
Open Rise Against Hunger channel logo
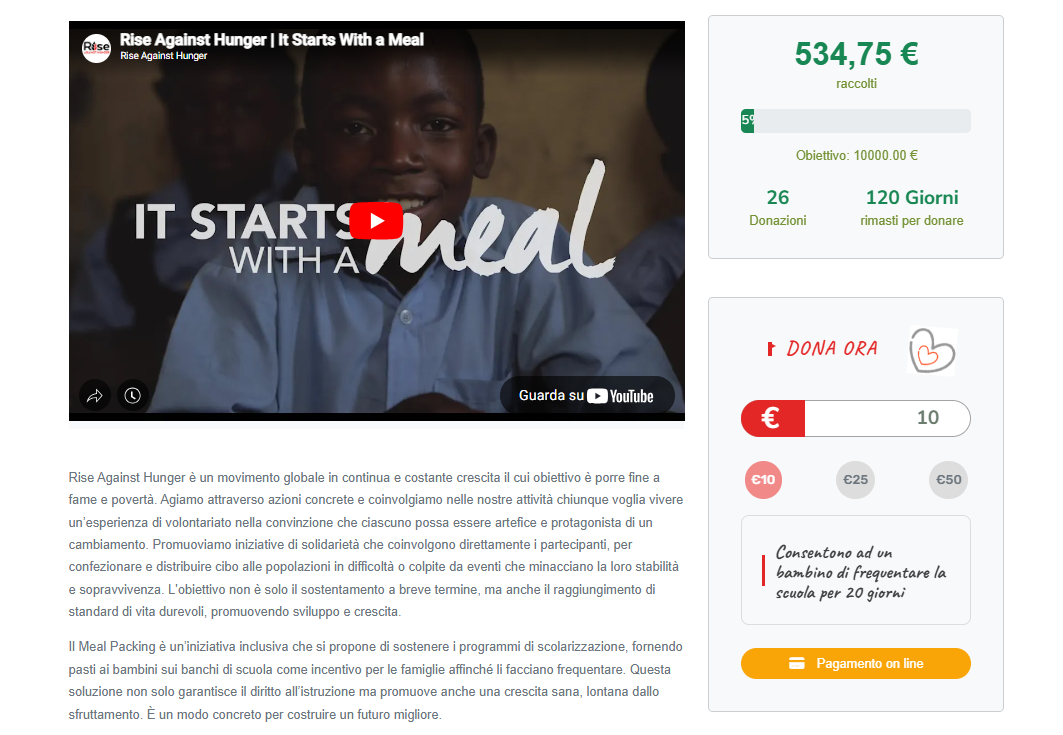pyautogui.click(x=96, y=47)
